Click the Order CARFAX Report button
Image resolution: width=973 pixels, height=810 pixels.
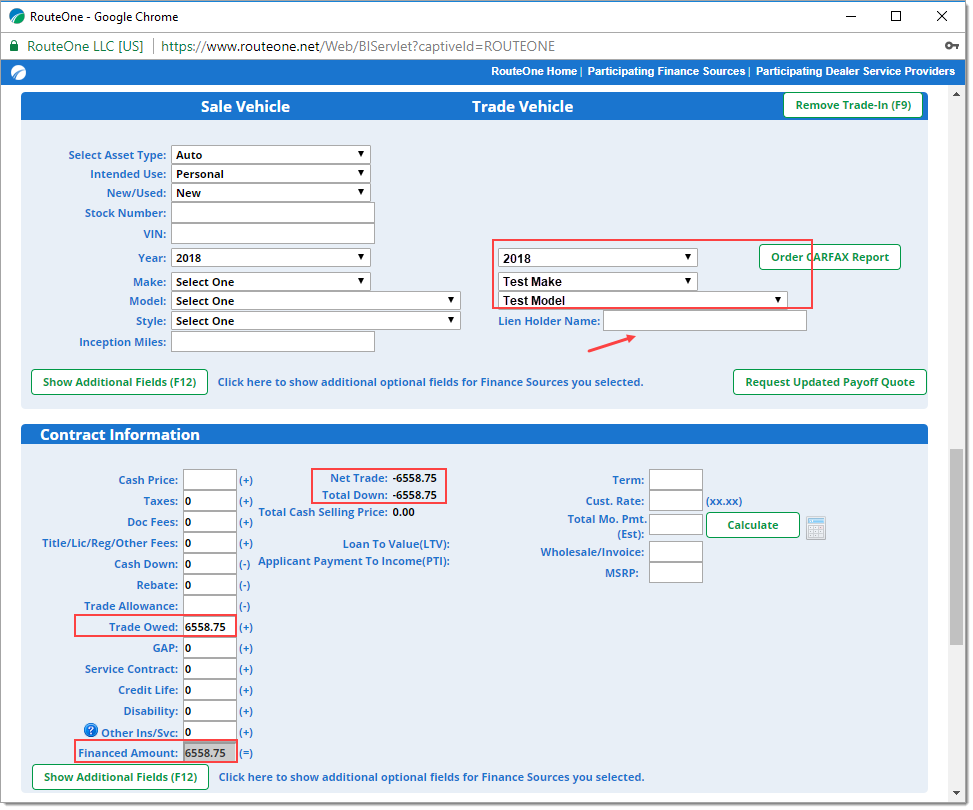point(830,257)
